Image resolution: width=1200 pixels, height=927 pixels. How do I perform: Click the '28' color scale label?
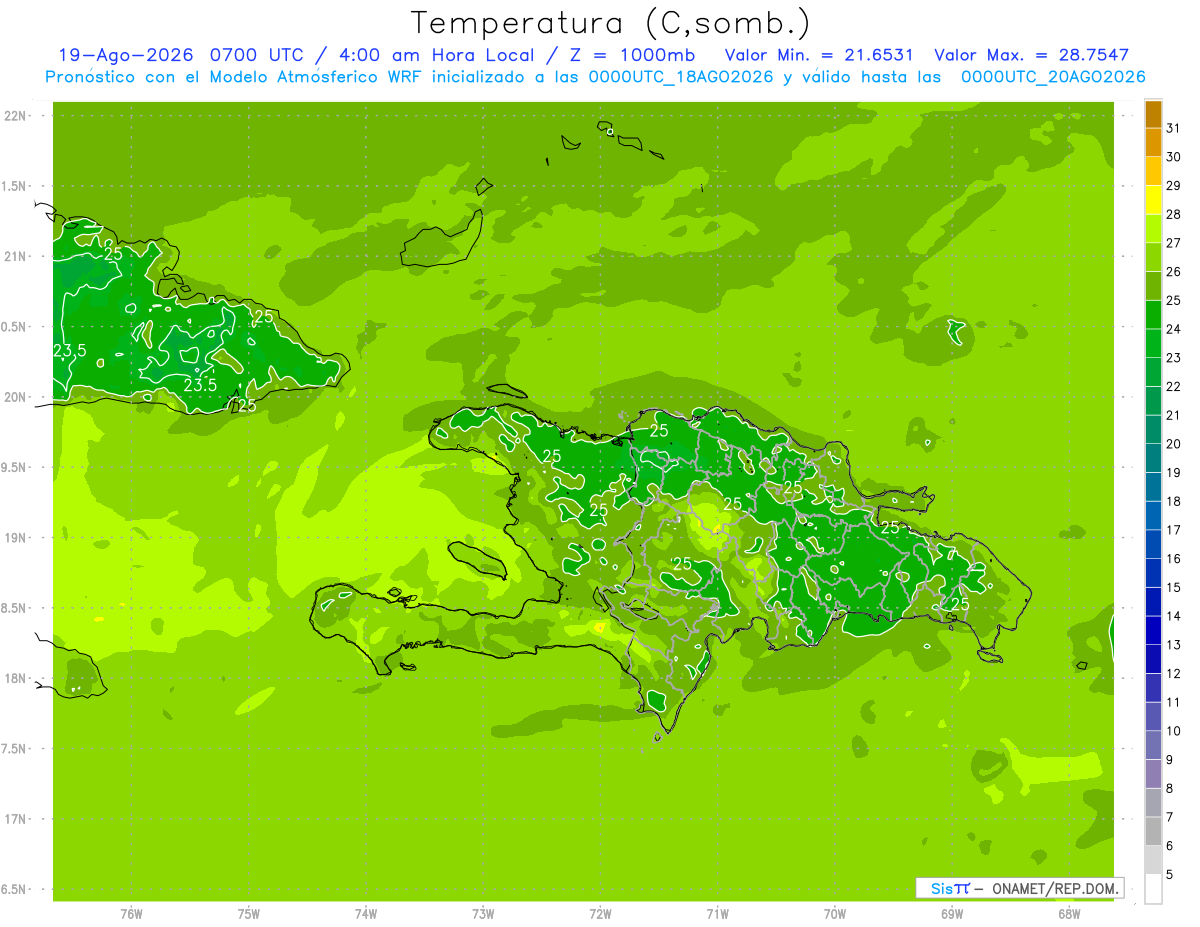pyautogui.click(x=1174, y=214)
